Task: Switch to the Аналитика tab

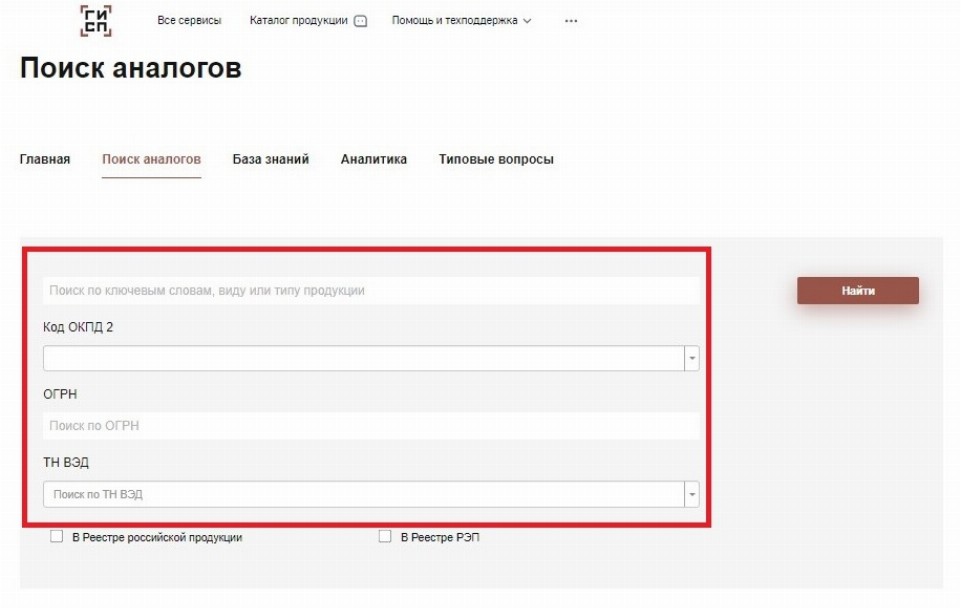Action: 373,159
